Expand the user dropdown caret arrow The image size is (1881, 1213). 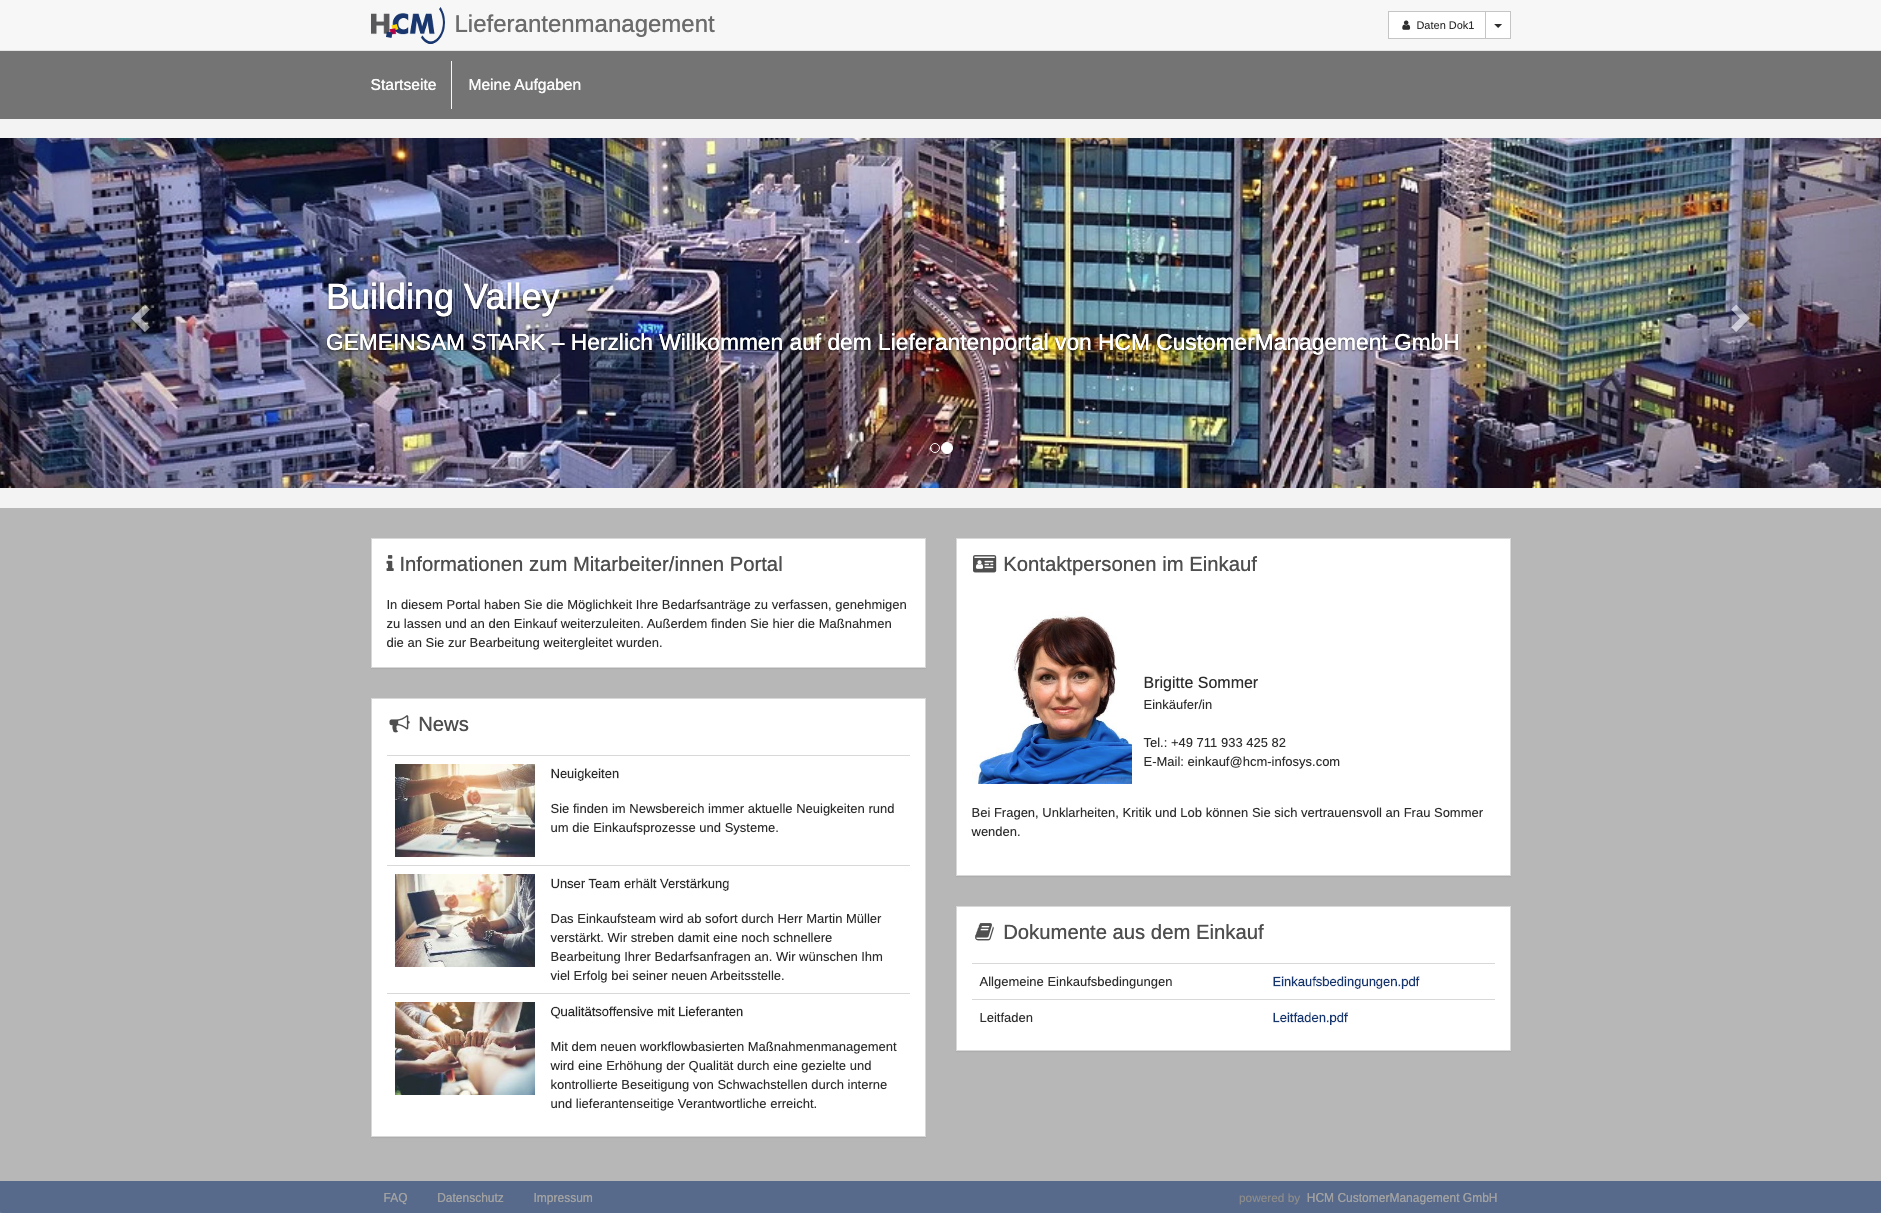(1497, 26)
